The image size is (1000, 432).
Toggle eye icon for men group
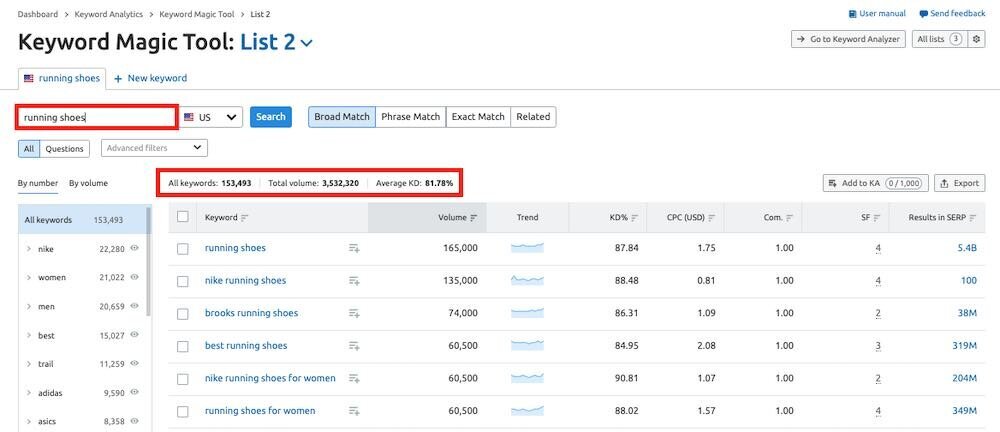(x=135, y=306)
